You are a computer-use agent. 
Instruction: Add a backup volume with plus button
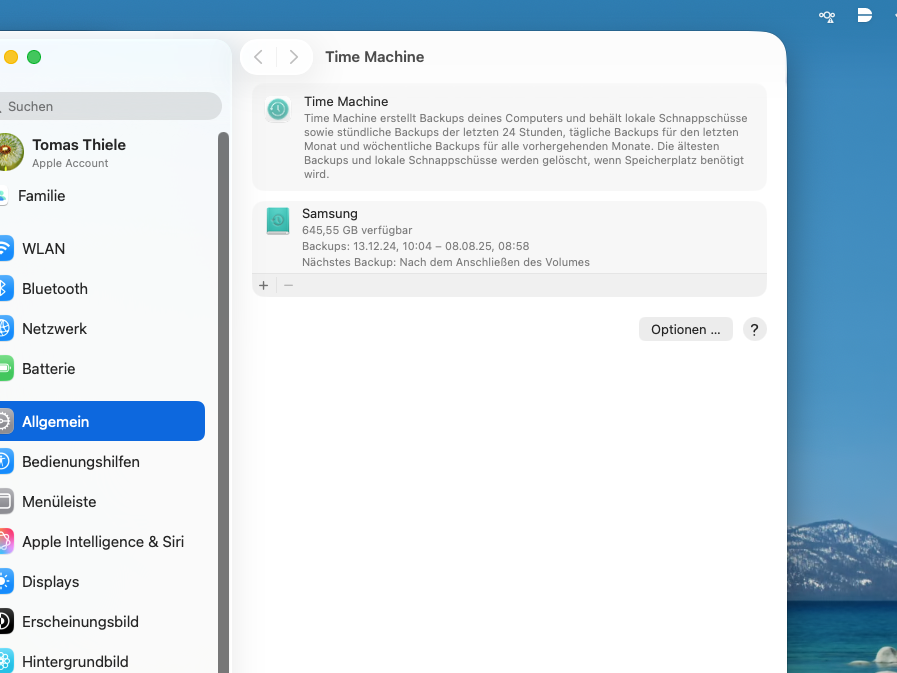(264, 285)
